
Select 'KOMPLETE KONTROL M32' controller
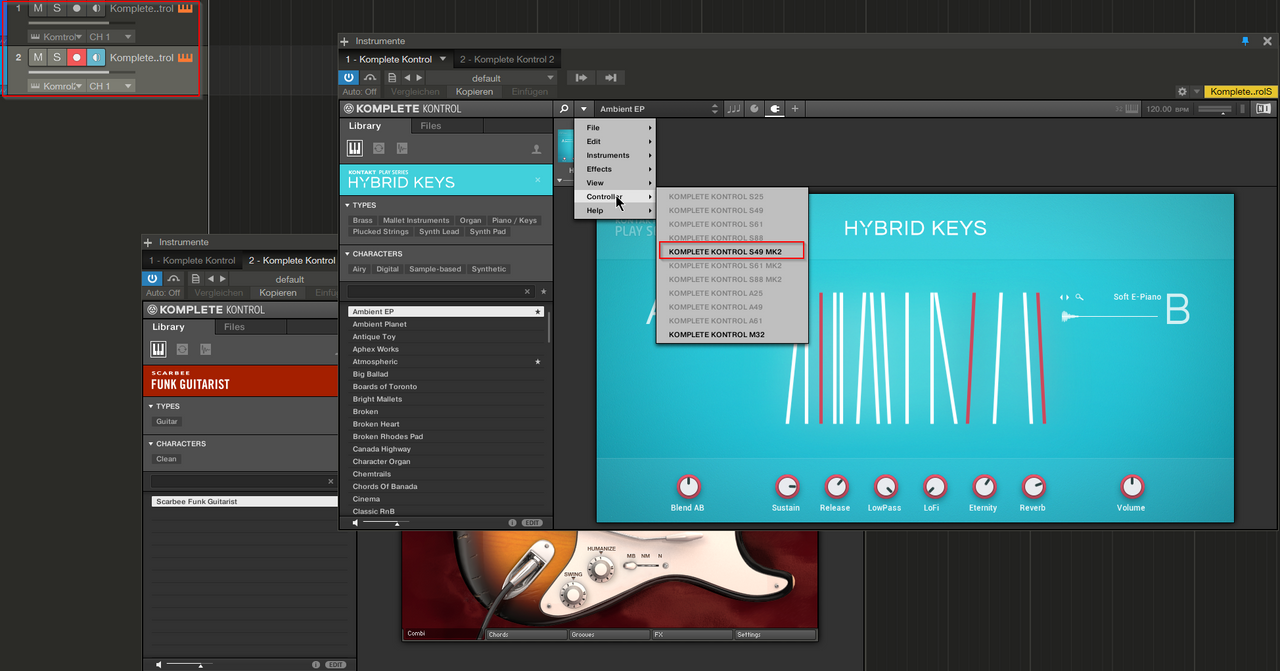(731, 335)
